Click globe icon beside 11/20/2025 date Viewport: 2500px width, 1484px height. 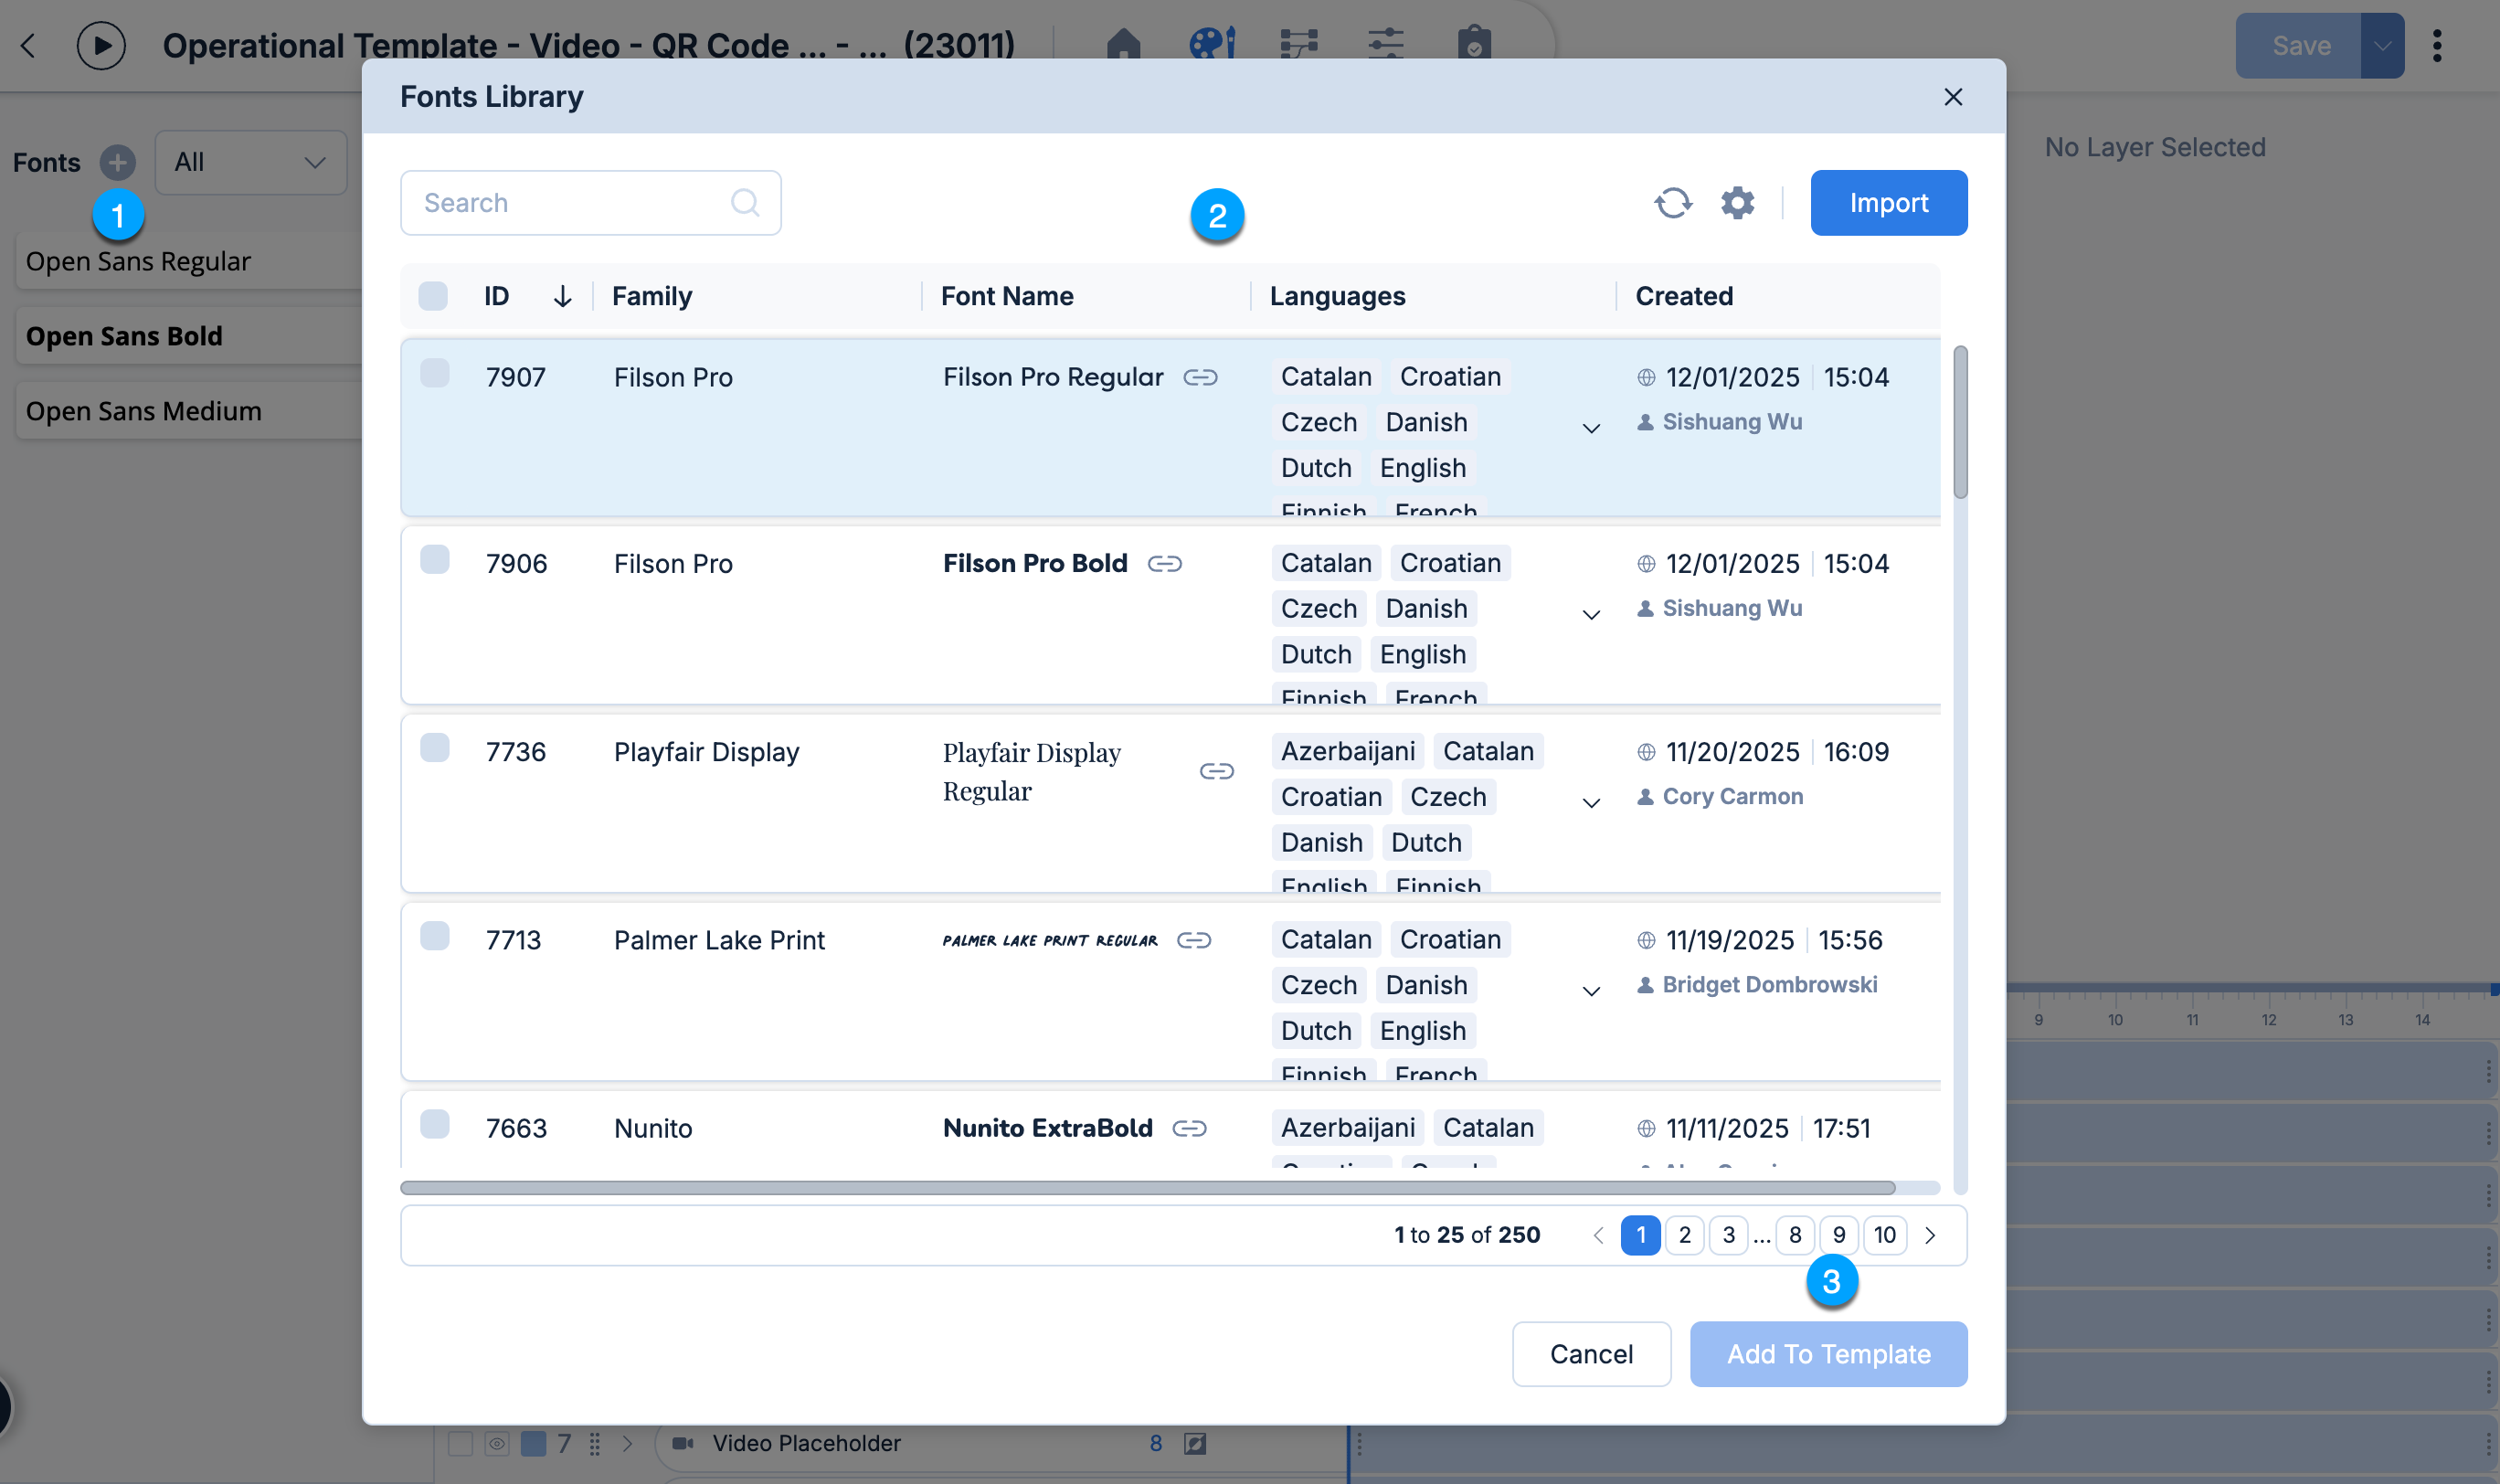pos(1646,752)
